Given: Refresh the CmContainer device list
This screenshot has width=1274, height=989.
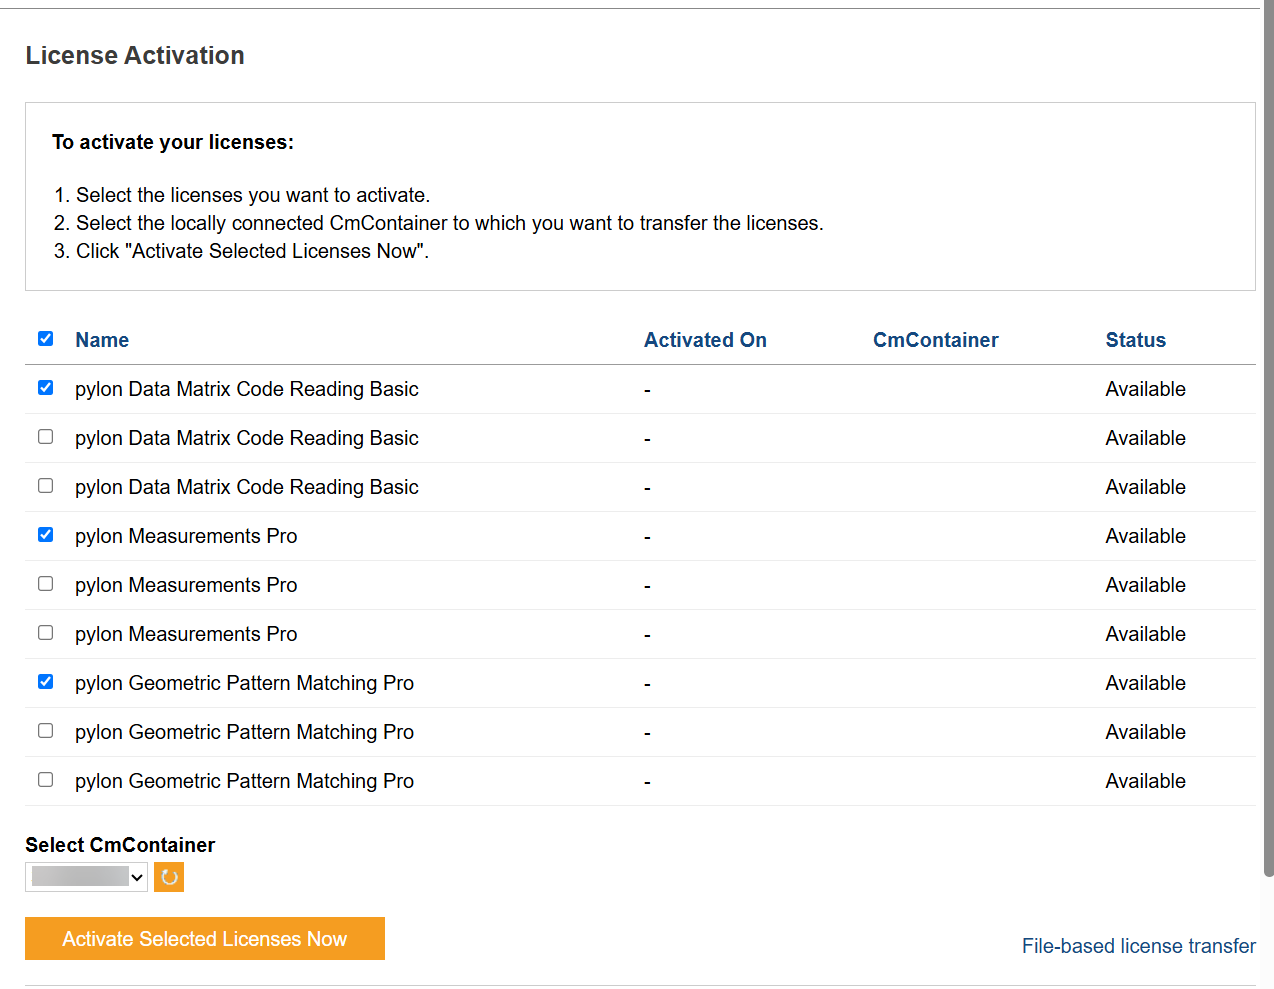Looking at the screenshot, I should 168,877.
